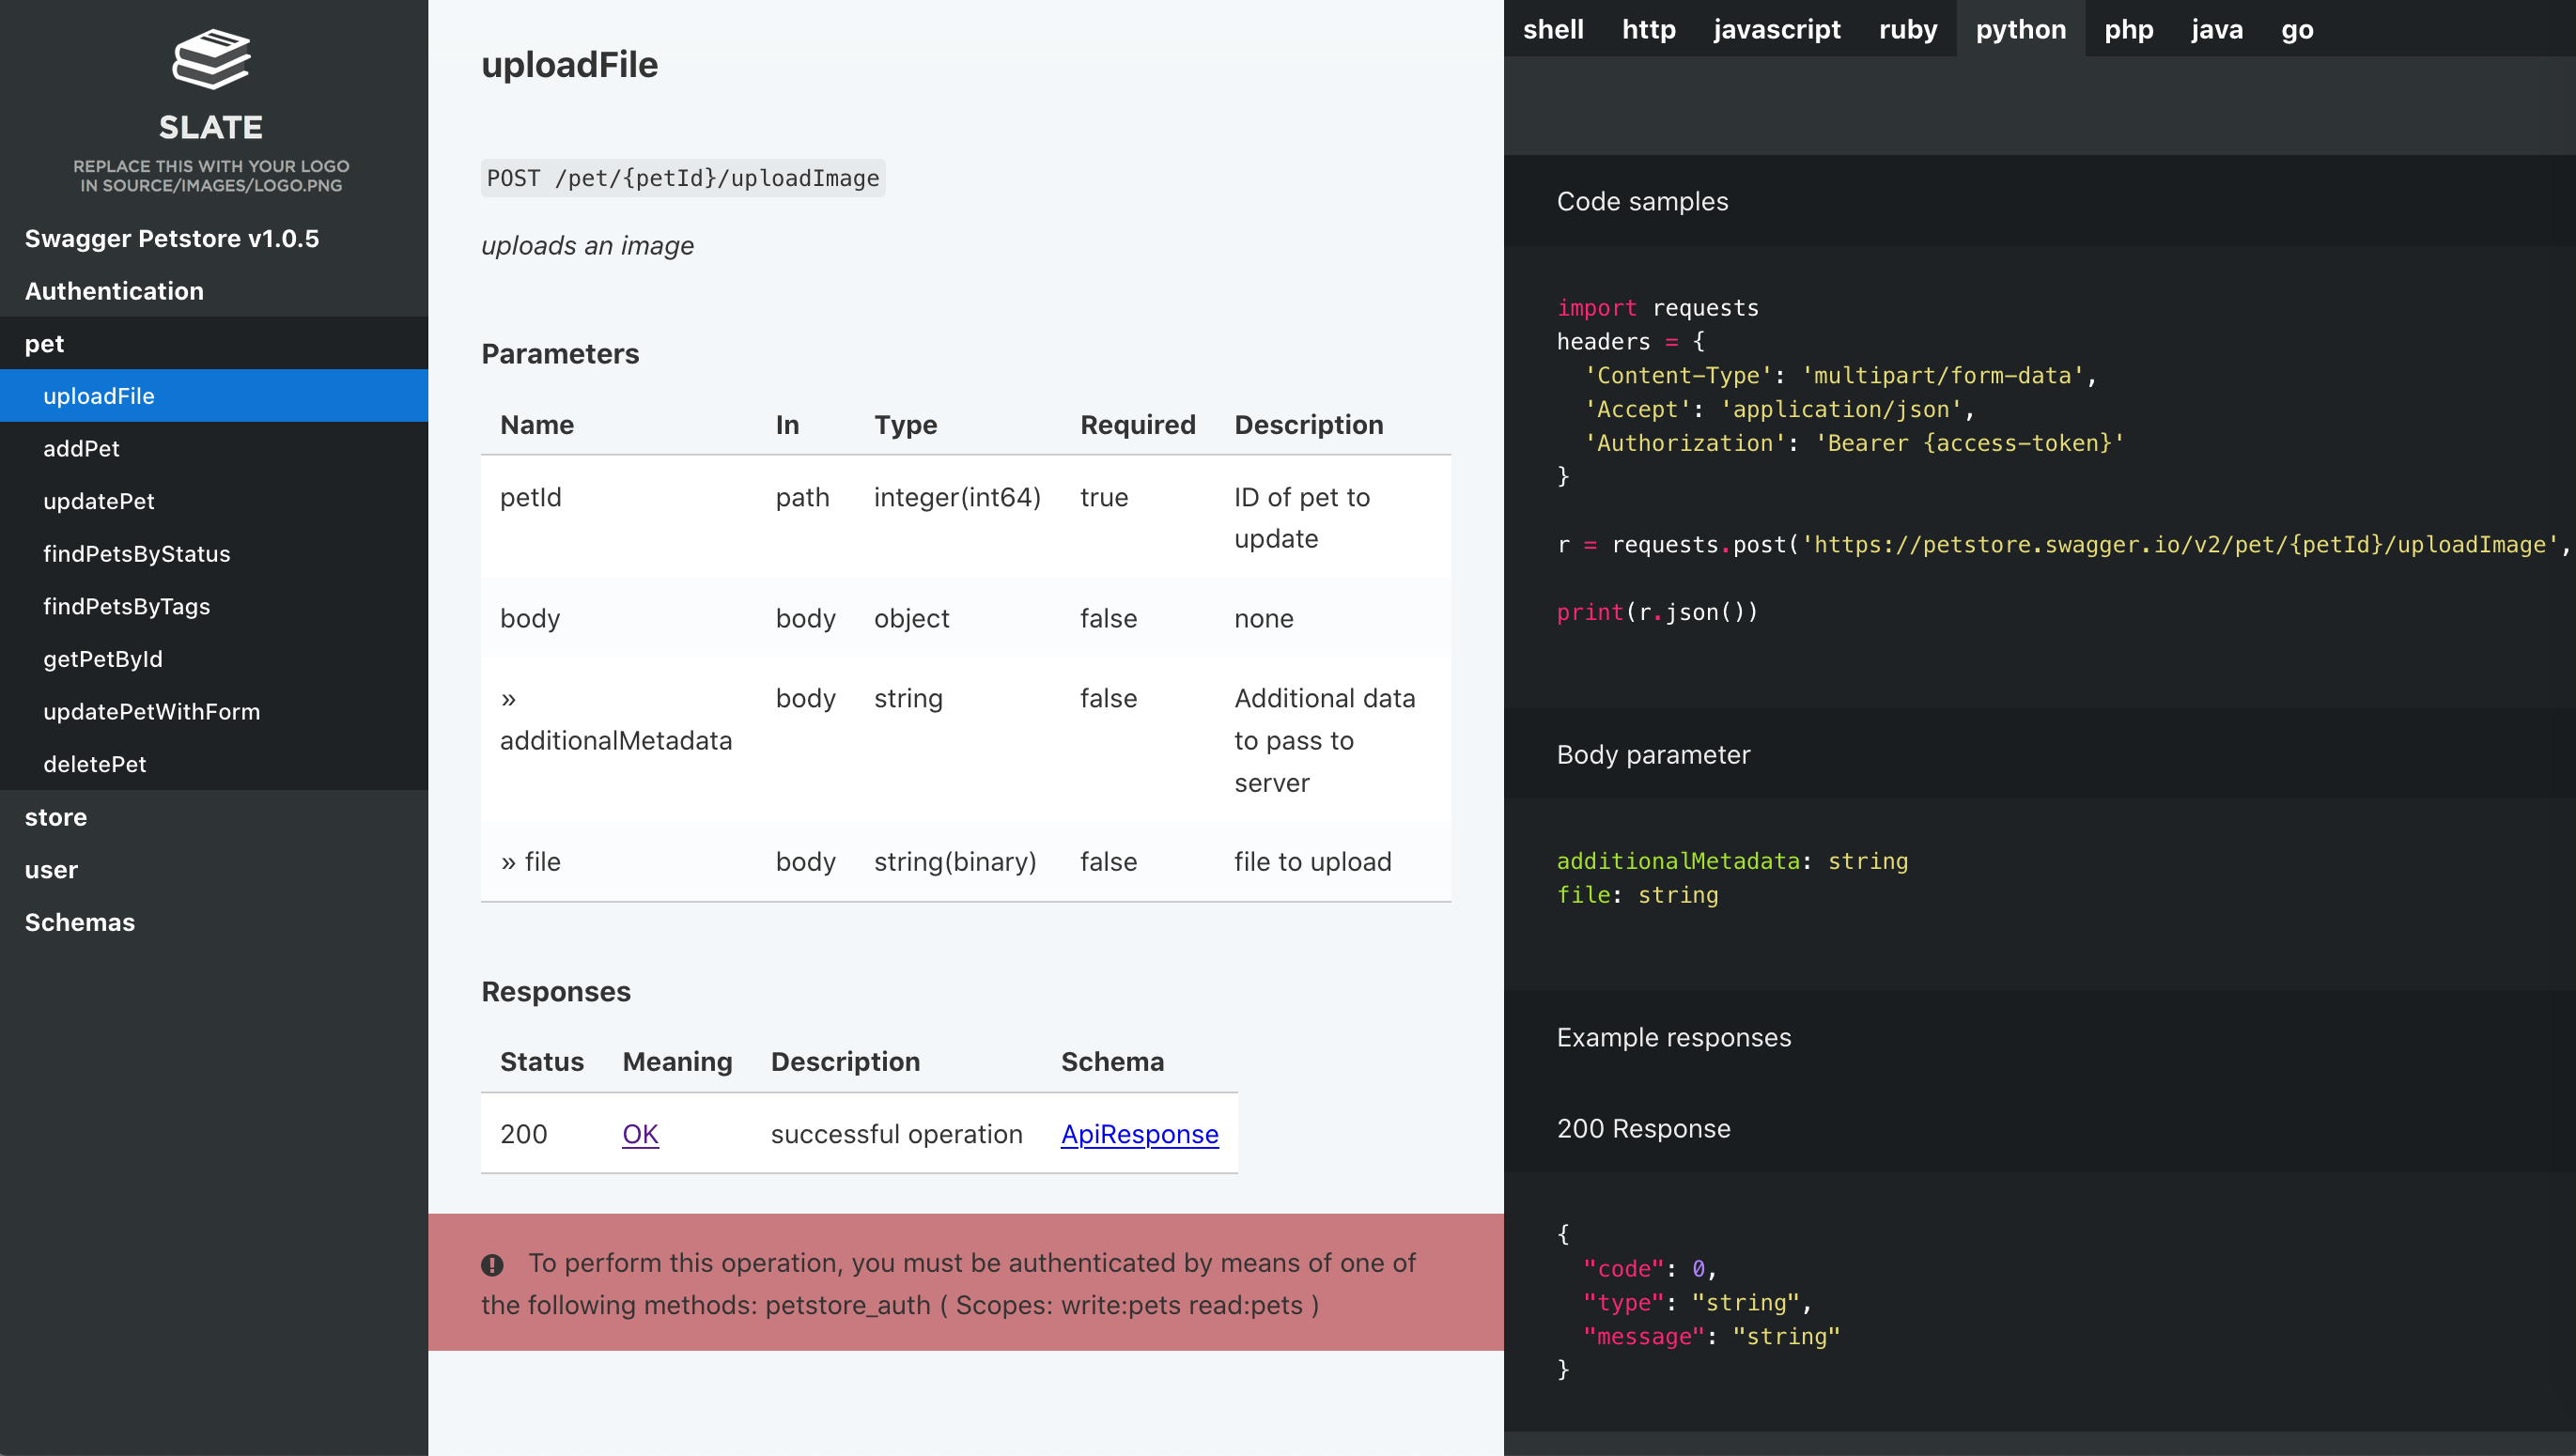
Task: Expand the user section in sidebar
Action: point(51,870)
